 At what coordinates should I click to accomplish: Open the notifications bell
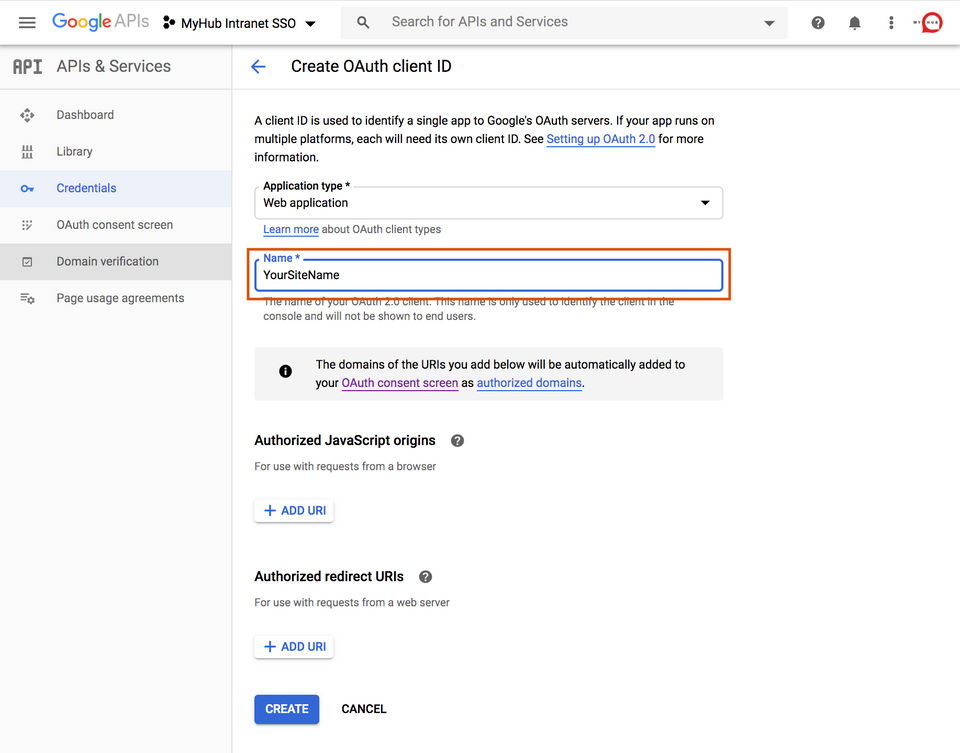coord(855,22)
